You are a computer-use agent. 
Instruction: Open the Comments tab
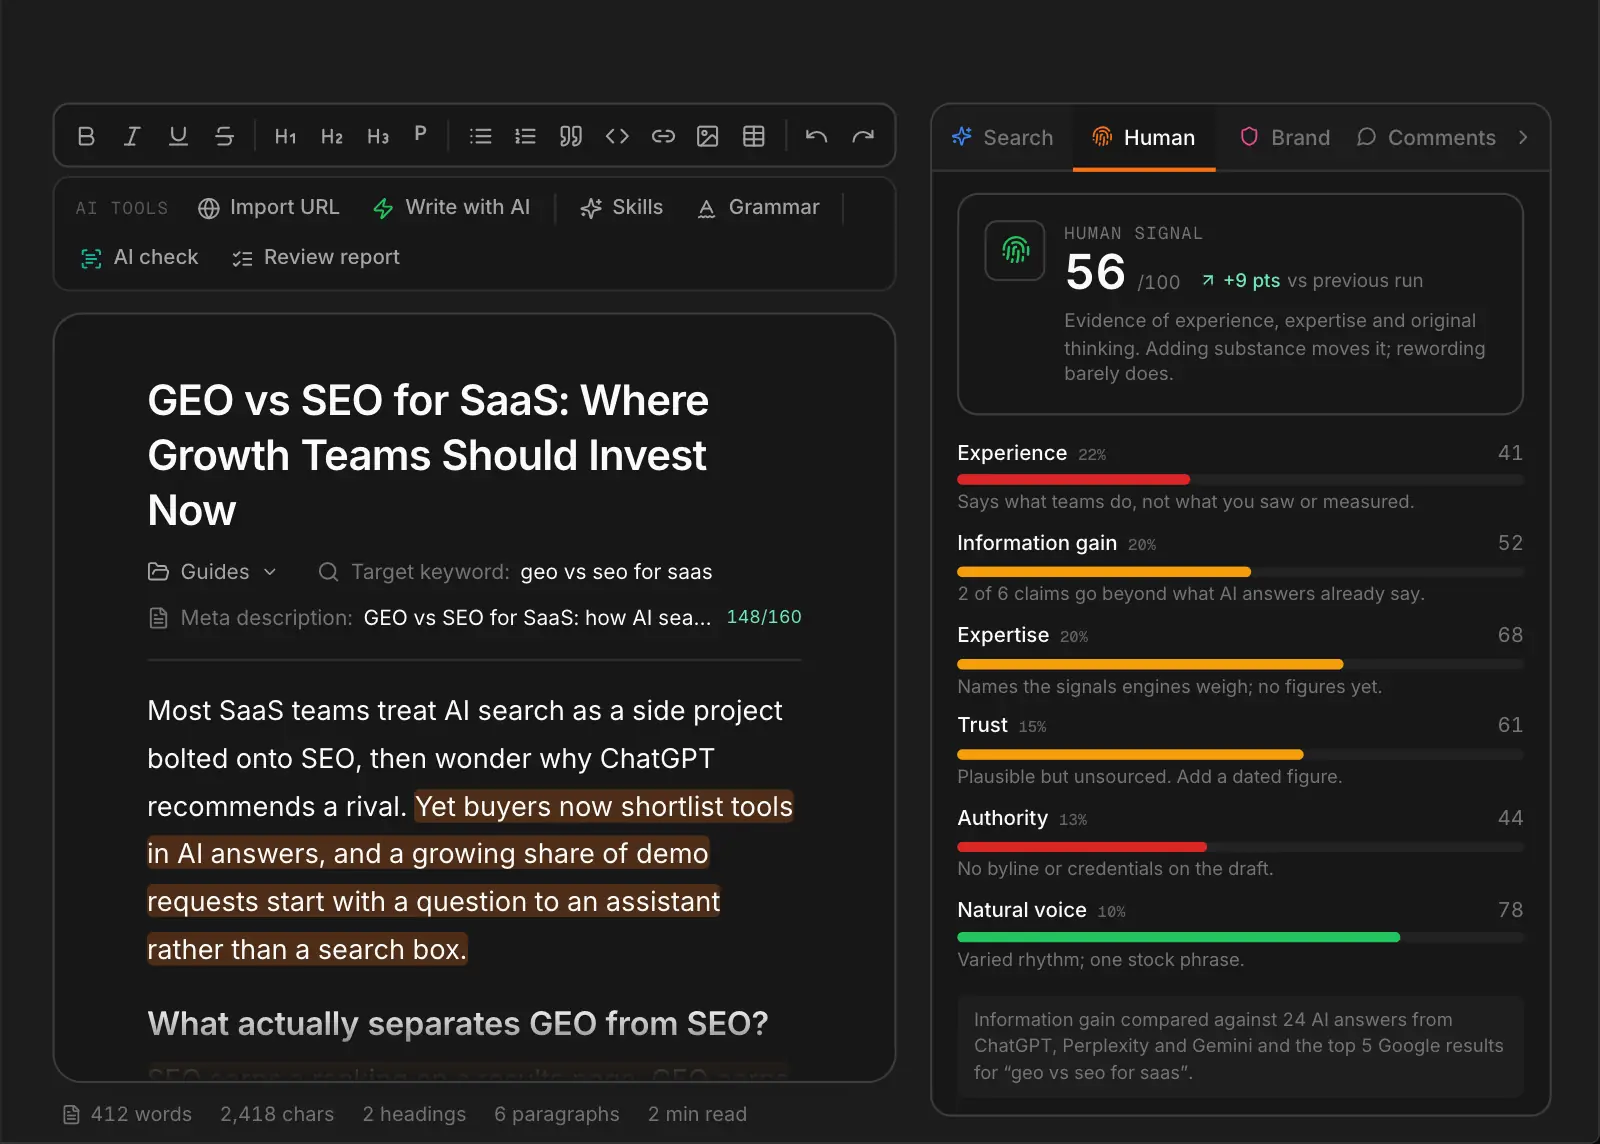pos(1426,137)
